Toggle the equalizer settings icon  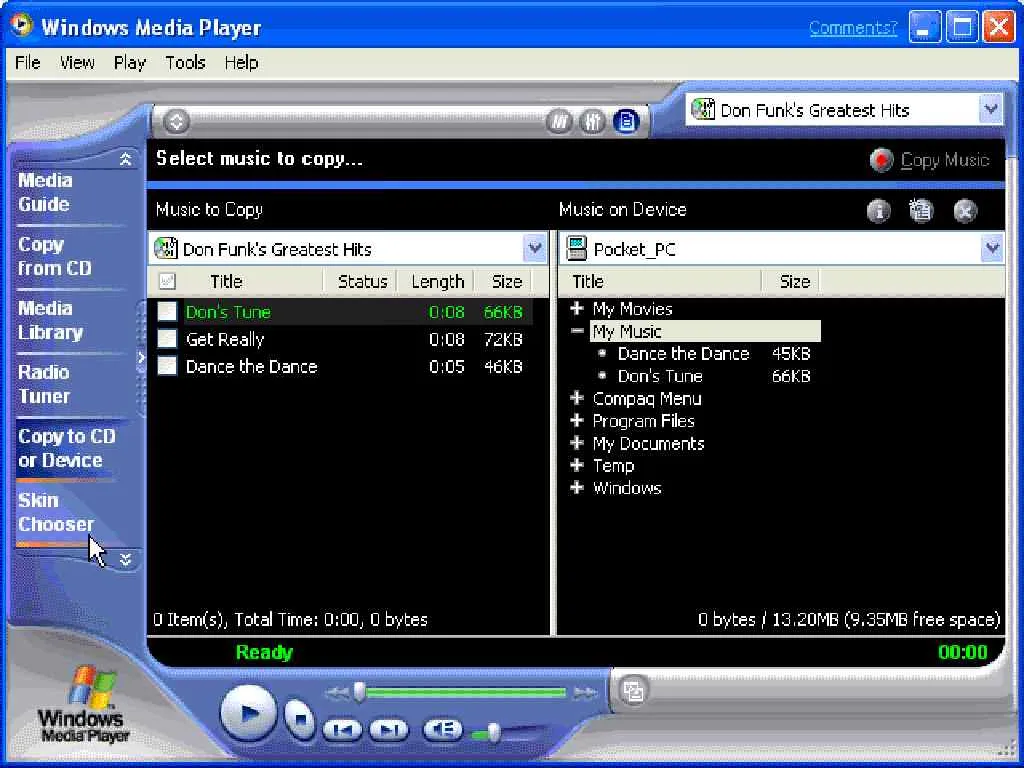592,121
